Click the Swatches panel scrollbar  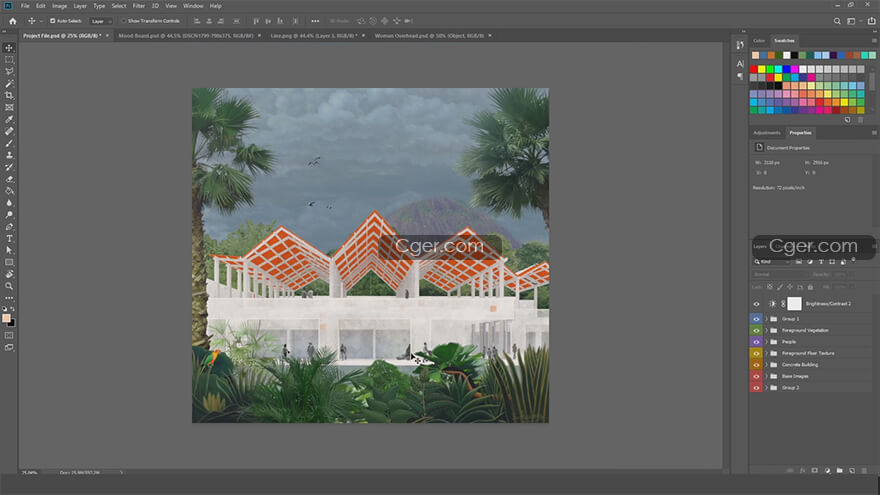(872, 81)
